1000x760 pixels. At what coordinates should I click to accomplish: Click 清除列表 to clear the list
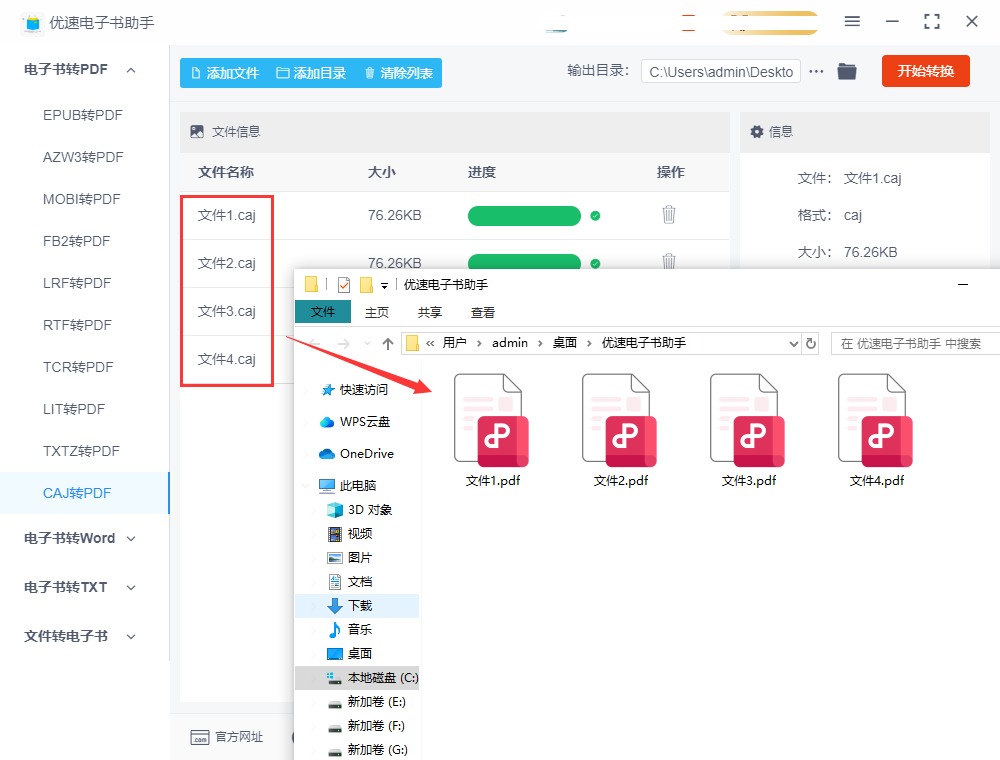pos(399,73)
